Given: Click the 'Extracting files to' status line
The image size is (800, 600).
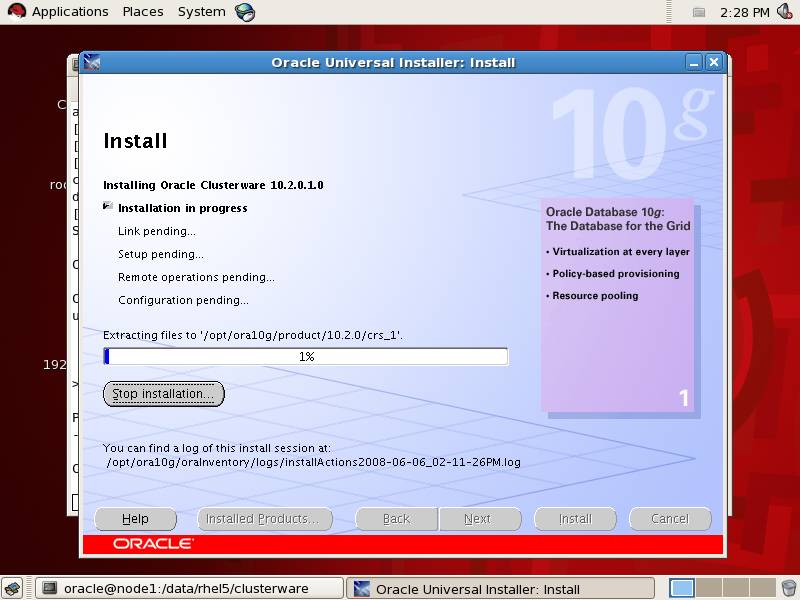Looking at the screenshot, I should coord(253,335).
